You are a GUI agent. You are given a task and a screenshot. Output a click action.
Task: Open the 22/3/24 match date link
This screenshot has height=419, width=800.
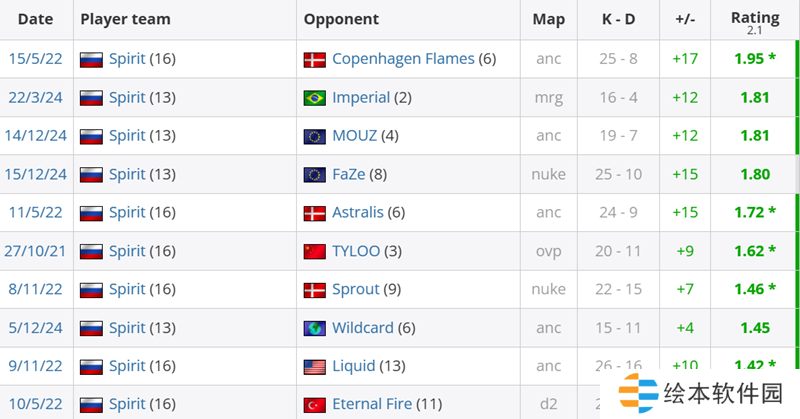(36, 98)
